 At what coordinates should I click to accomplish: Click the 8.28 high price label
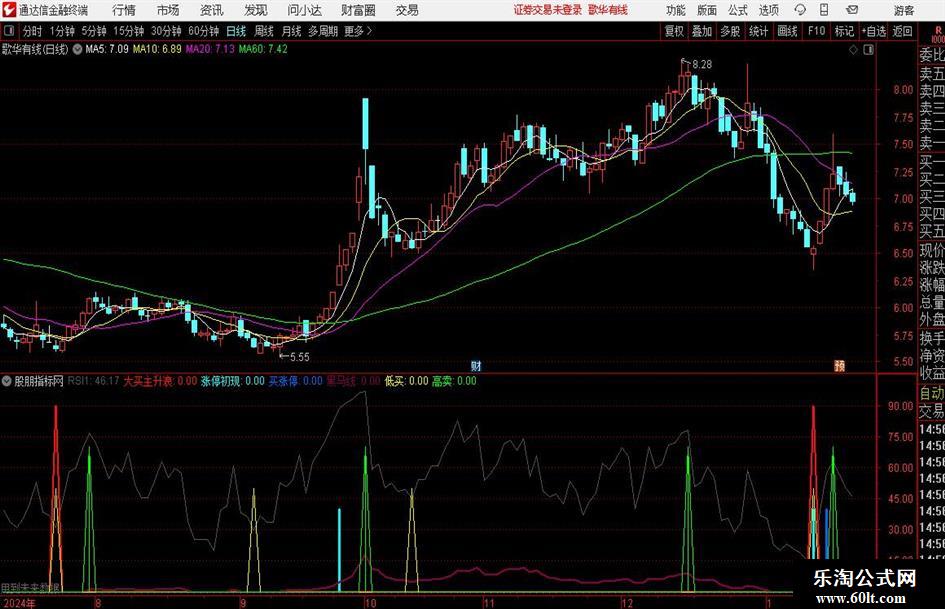[702, 64]
